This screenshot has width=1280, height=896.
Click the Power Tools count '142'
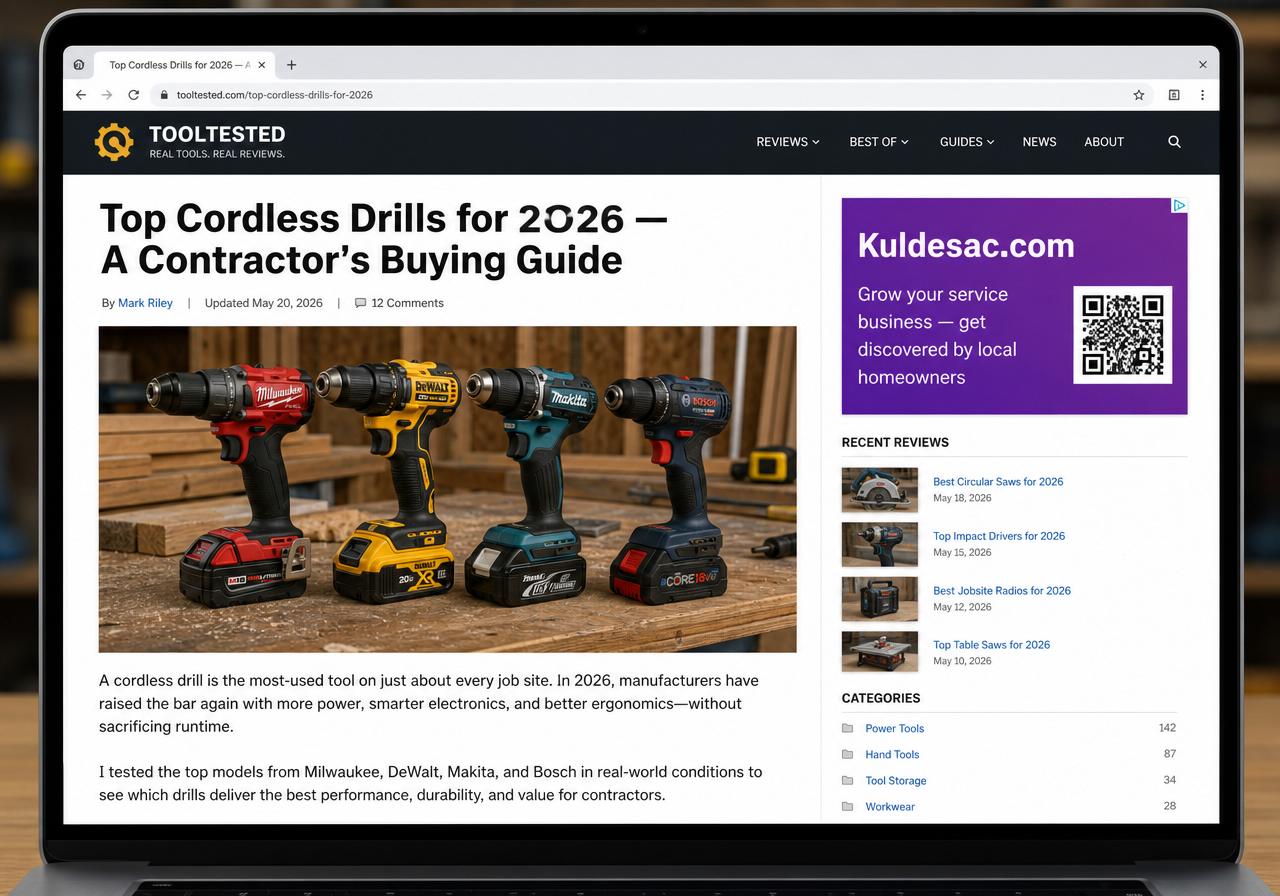[1167, 728]
